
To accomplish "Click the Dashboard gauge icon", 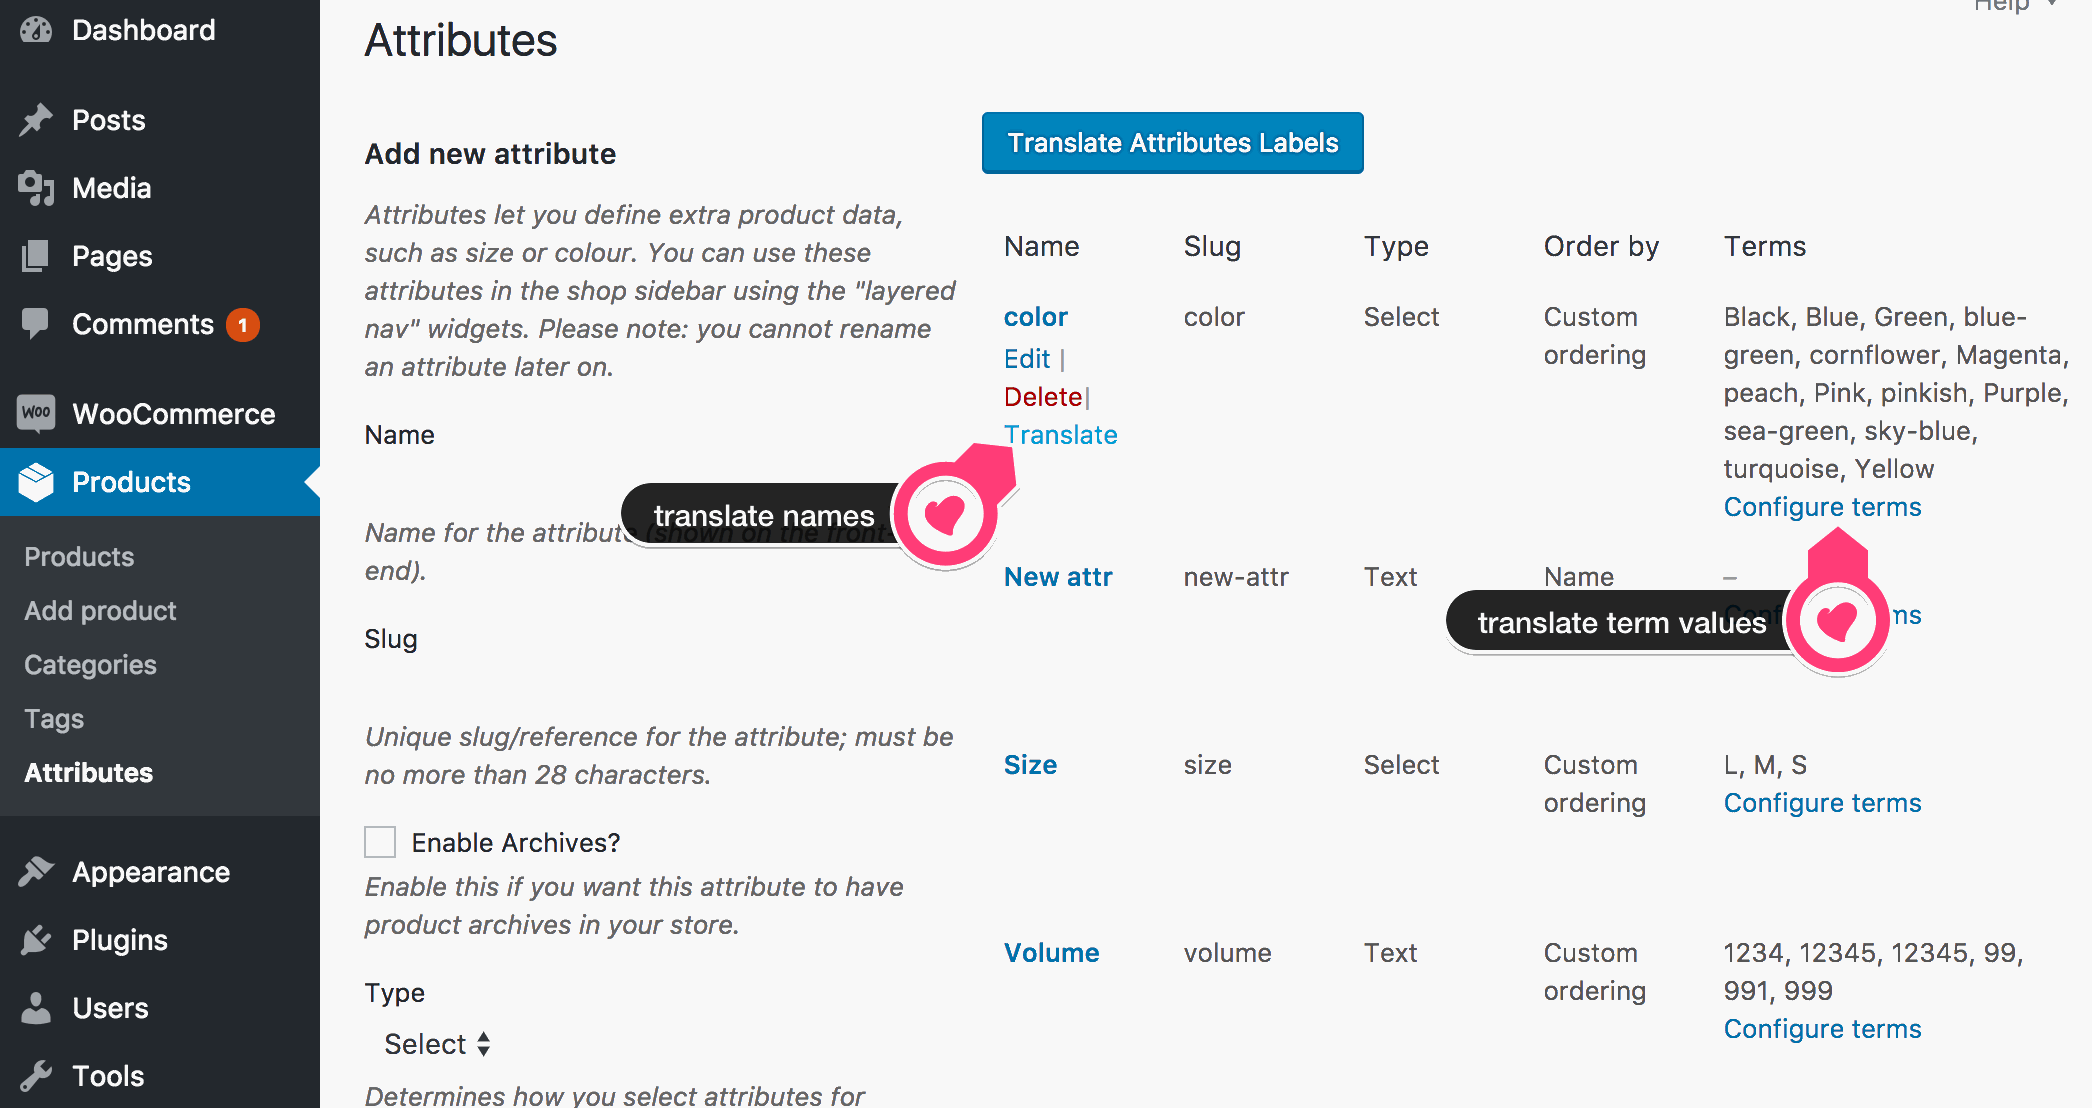I will point(36,30).
